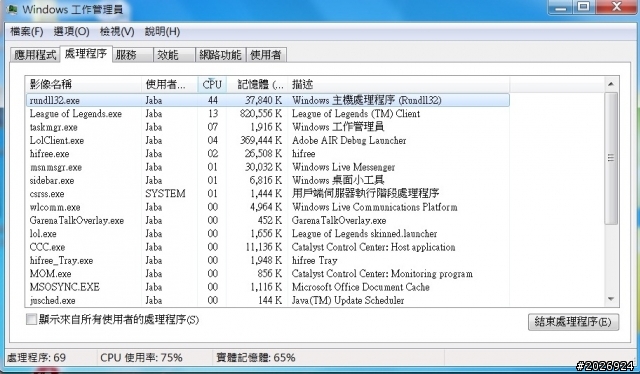Click Windows Live Communications Platform description

point(374,207)
